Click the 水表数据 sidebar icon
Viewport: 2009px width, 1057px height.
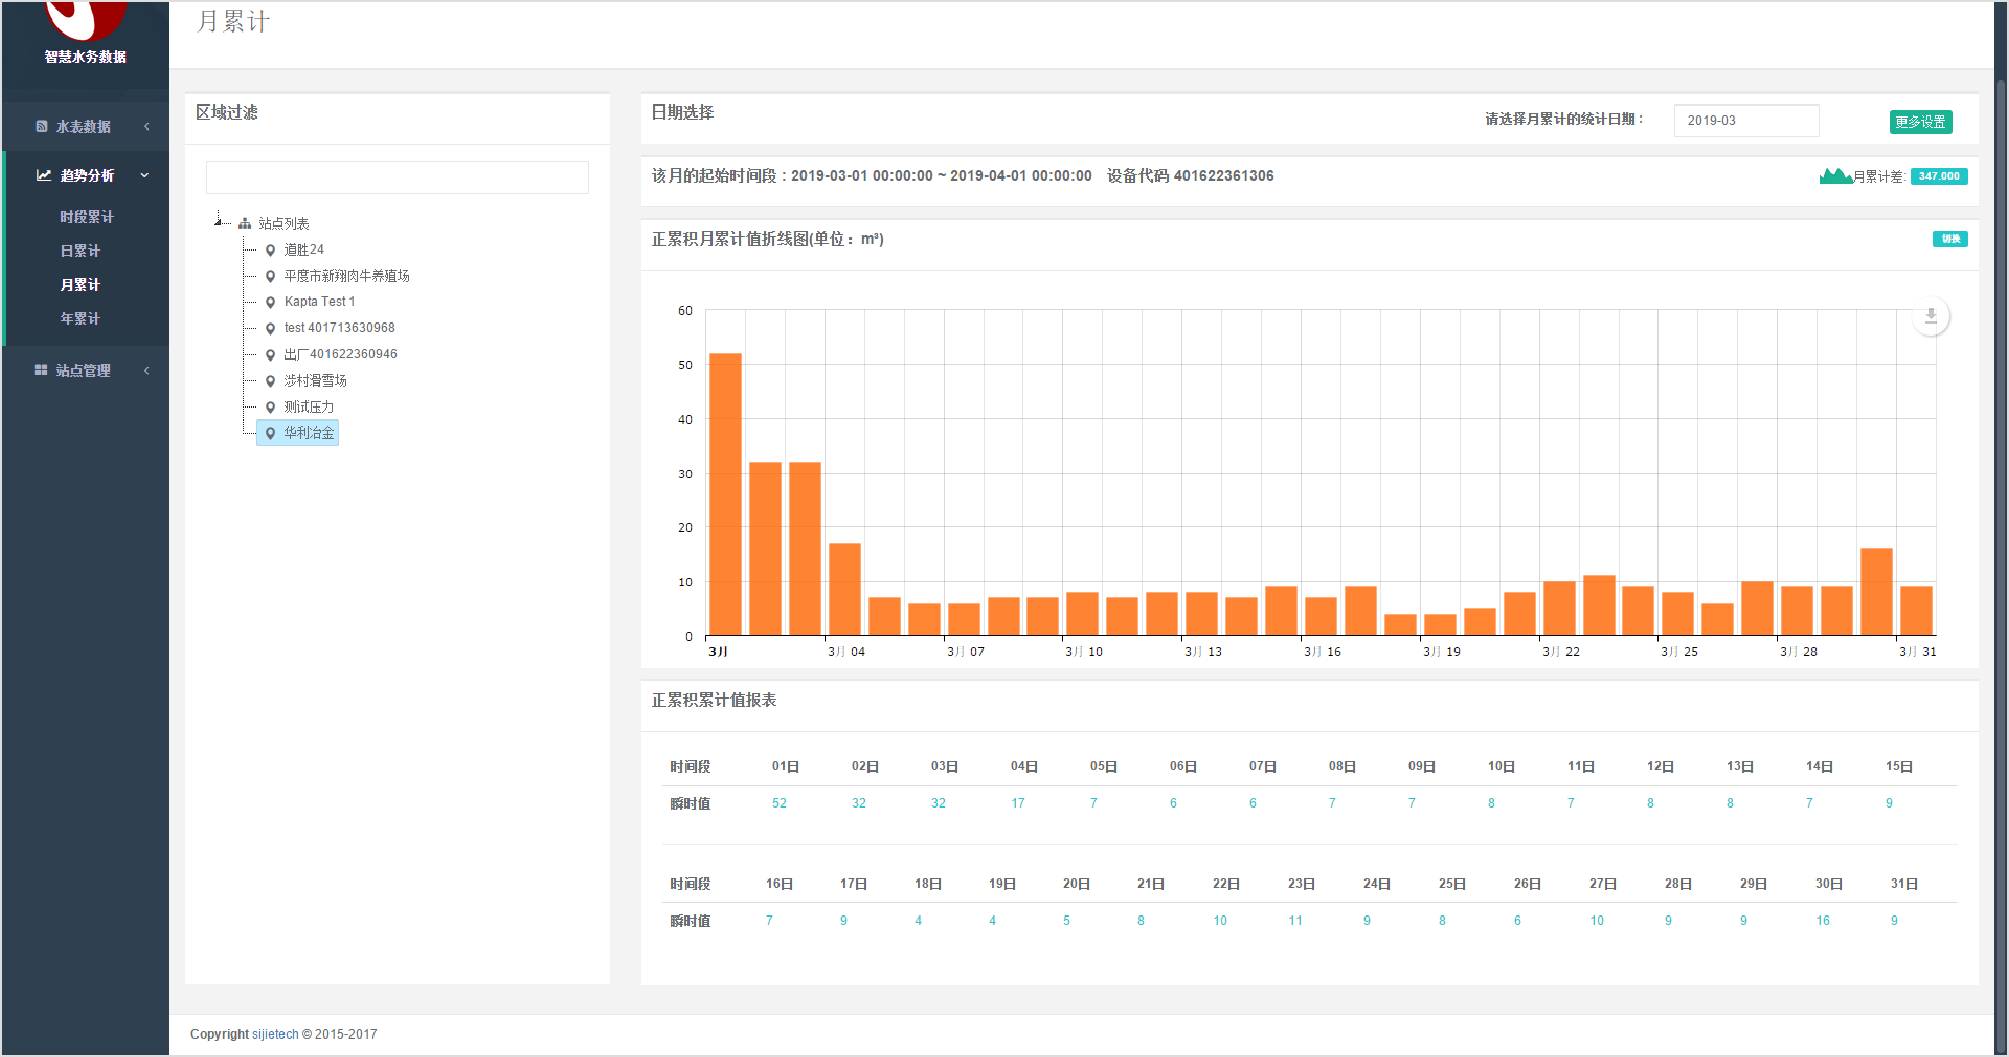click(42, 127)
